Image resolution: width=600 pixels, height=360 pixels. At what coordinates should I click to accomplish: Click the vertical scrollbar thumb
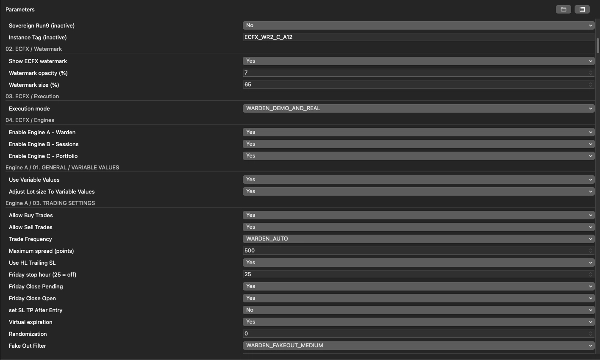[x=598, y=45]
